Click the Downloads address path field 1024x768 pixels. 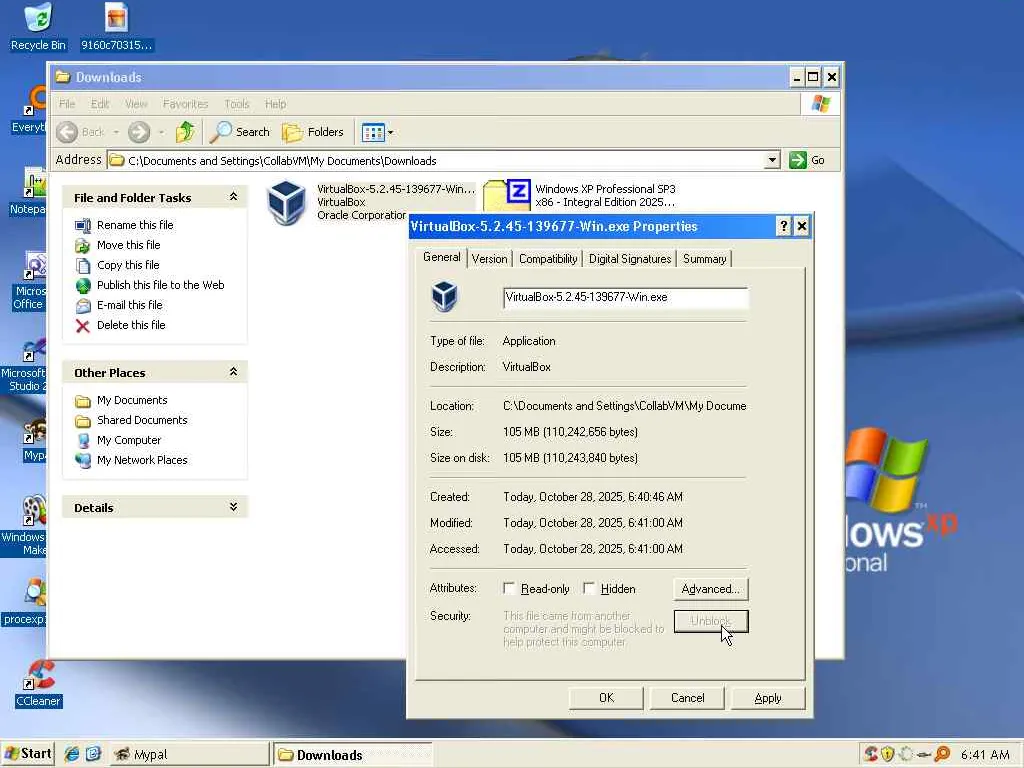click(436, 160)
